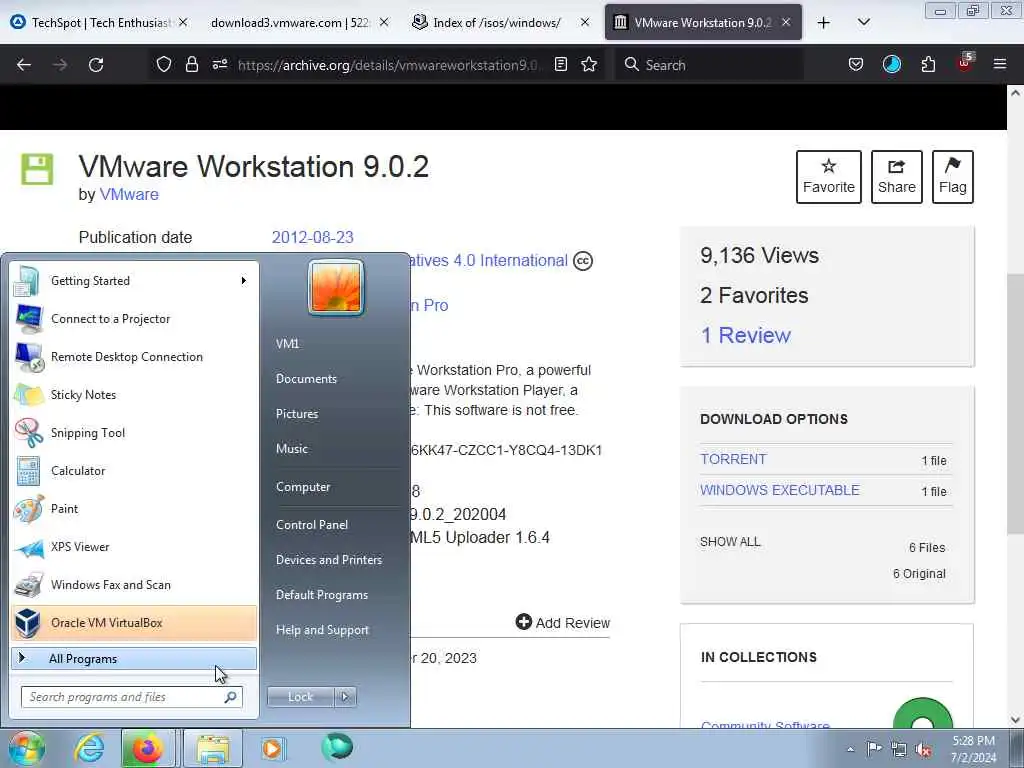This screenshot has height=768, width=1024.
Task: Open Internet Explorer from the taskbar
Action: tap(89, 748)
